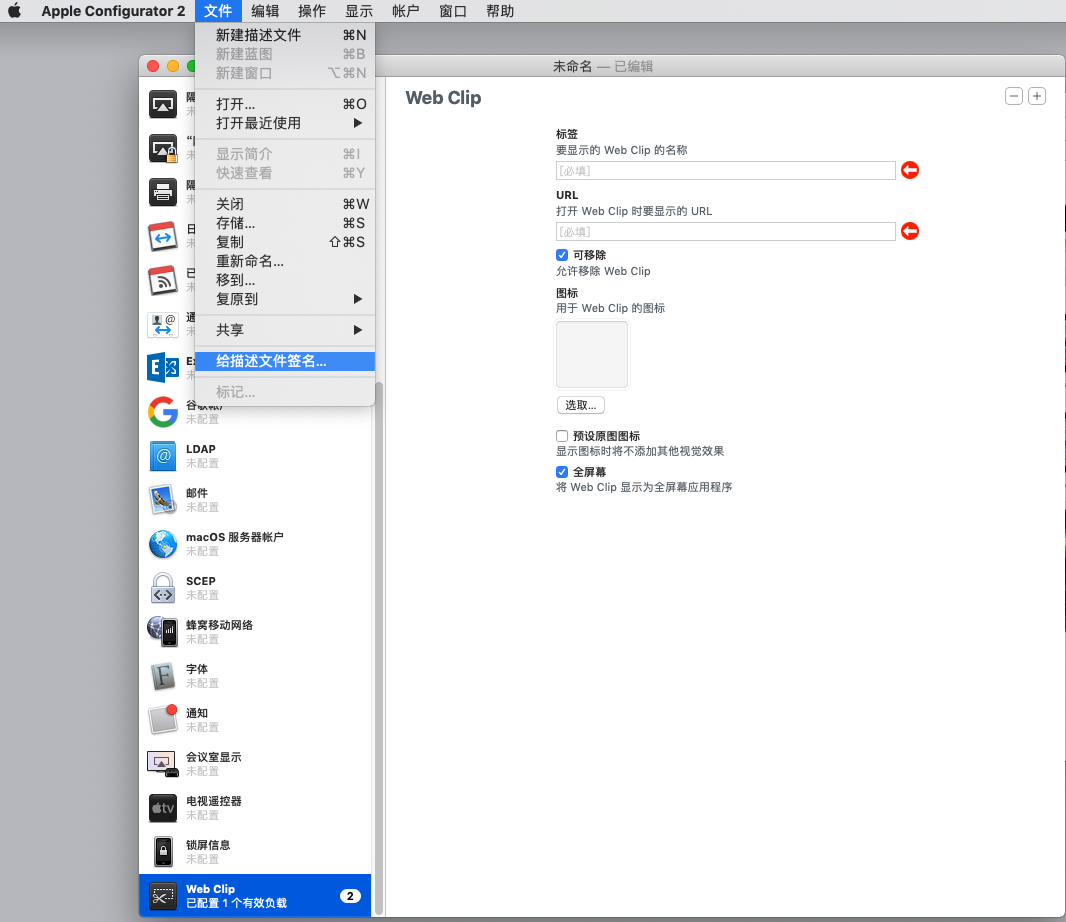Screen dimensions: 1066x922
Task: Click the sidebar vertical scrollbar
Action: tap(379, 649)
